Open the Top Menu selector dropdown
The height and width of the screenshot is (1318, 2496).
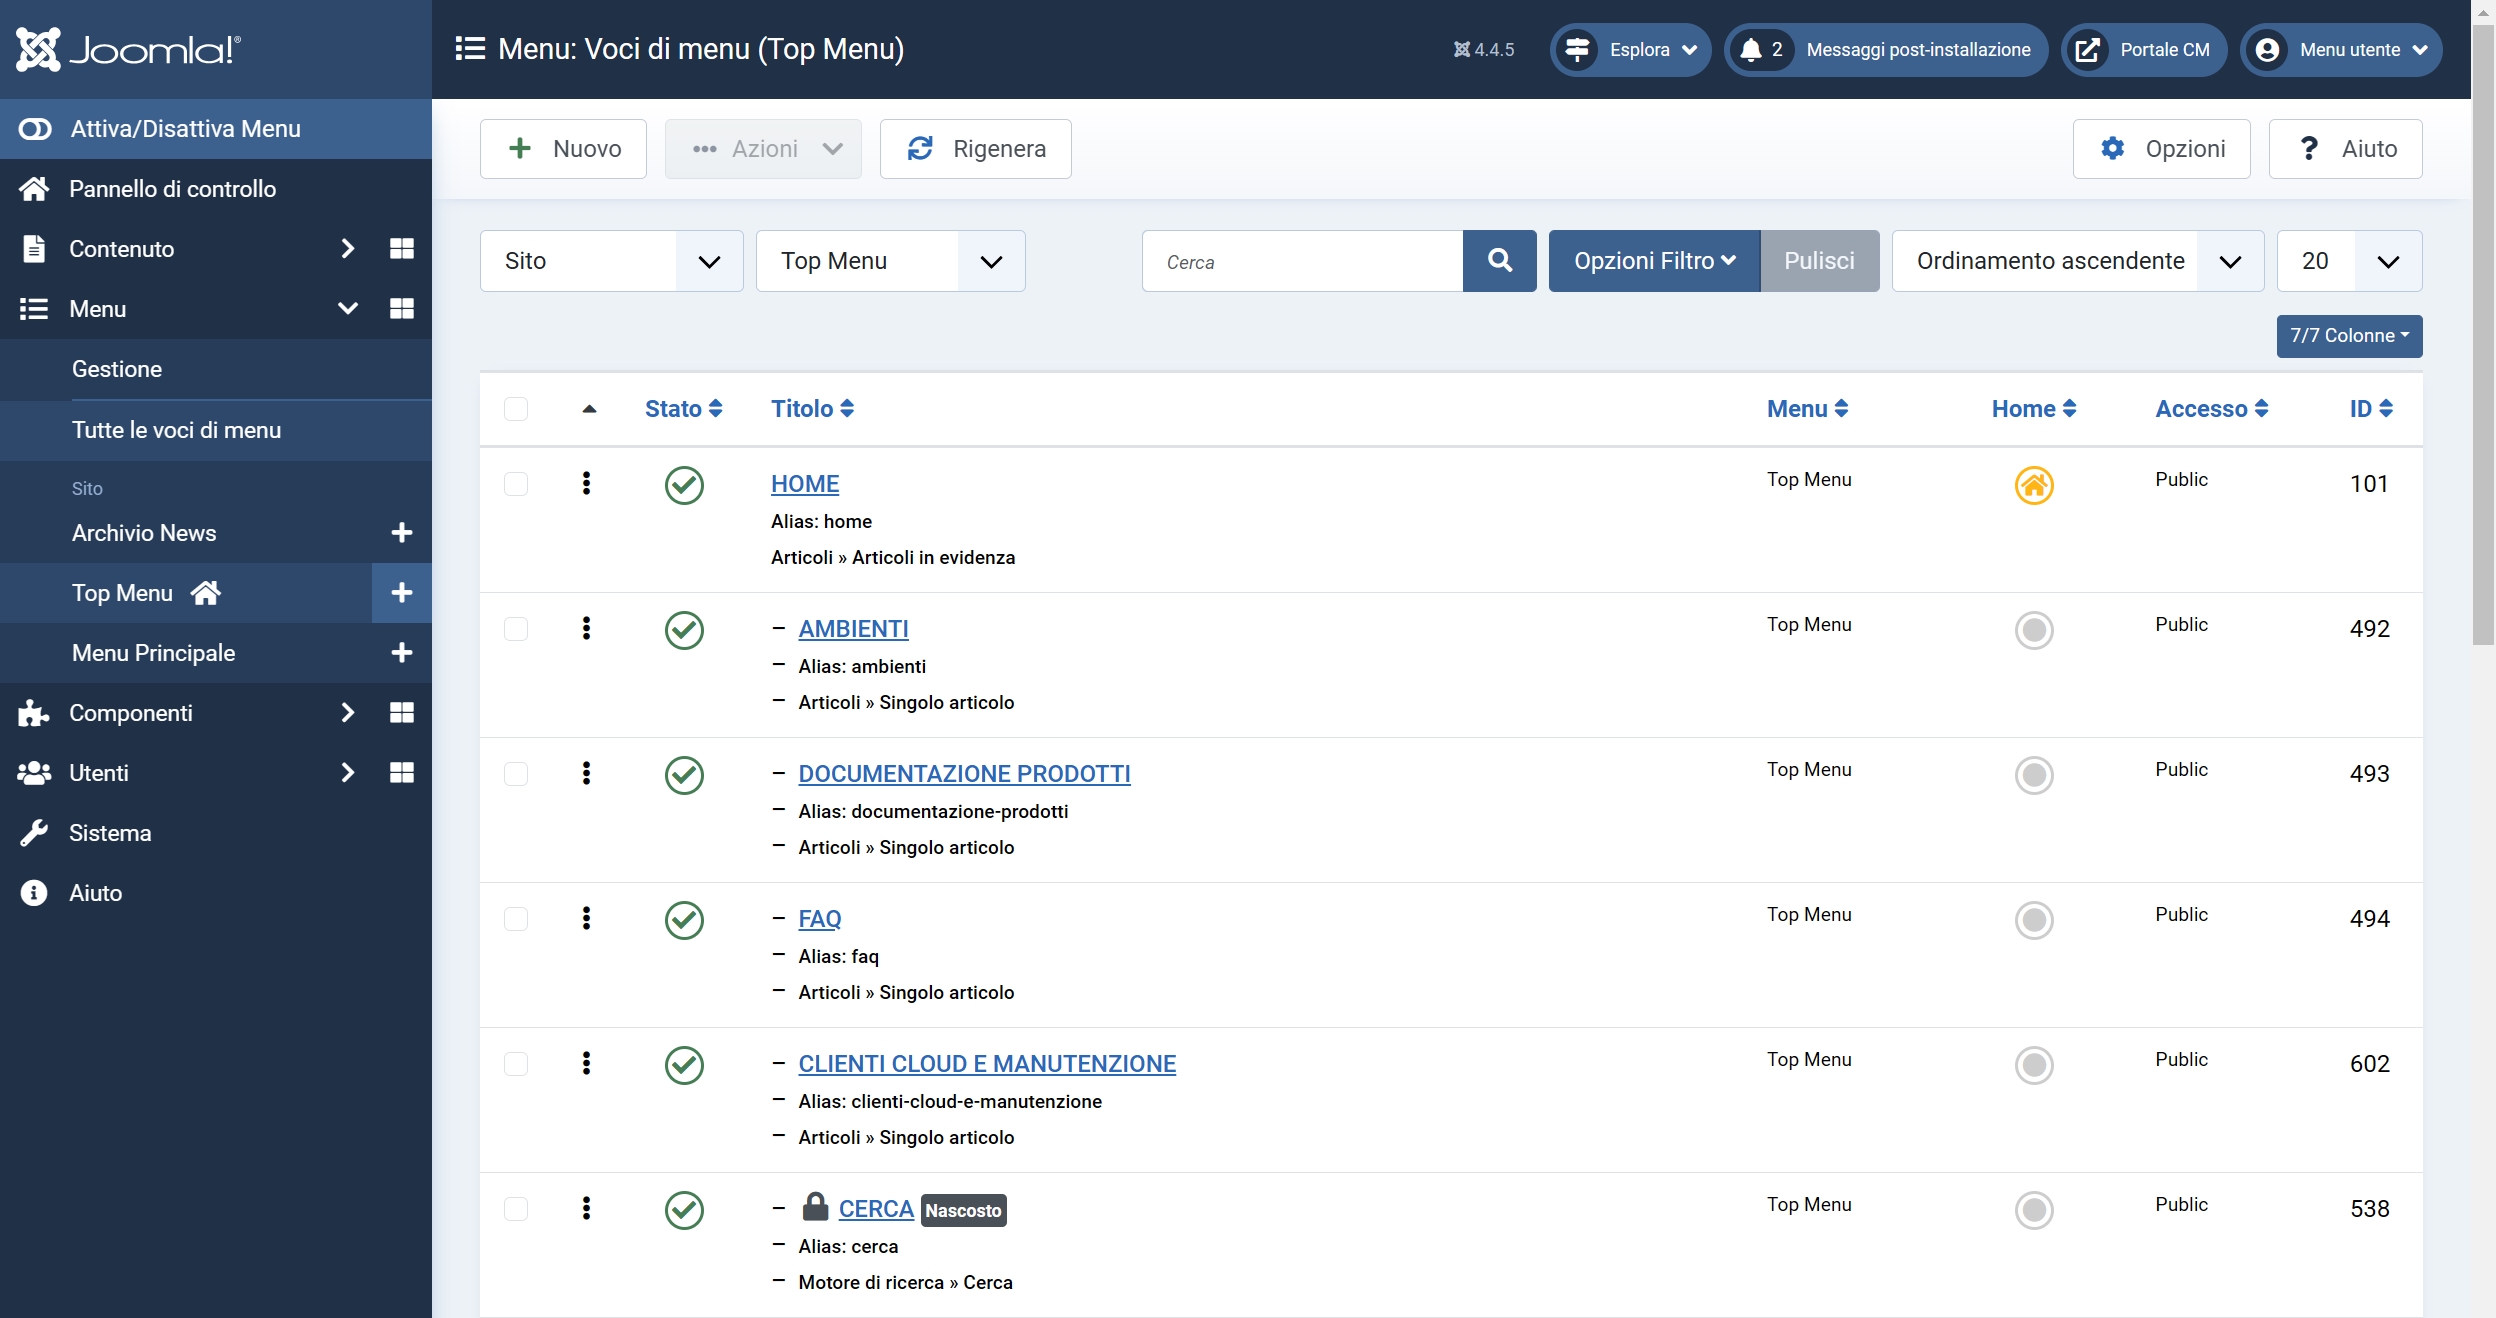point(890,261)
